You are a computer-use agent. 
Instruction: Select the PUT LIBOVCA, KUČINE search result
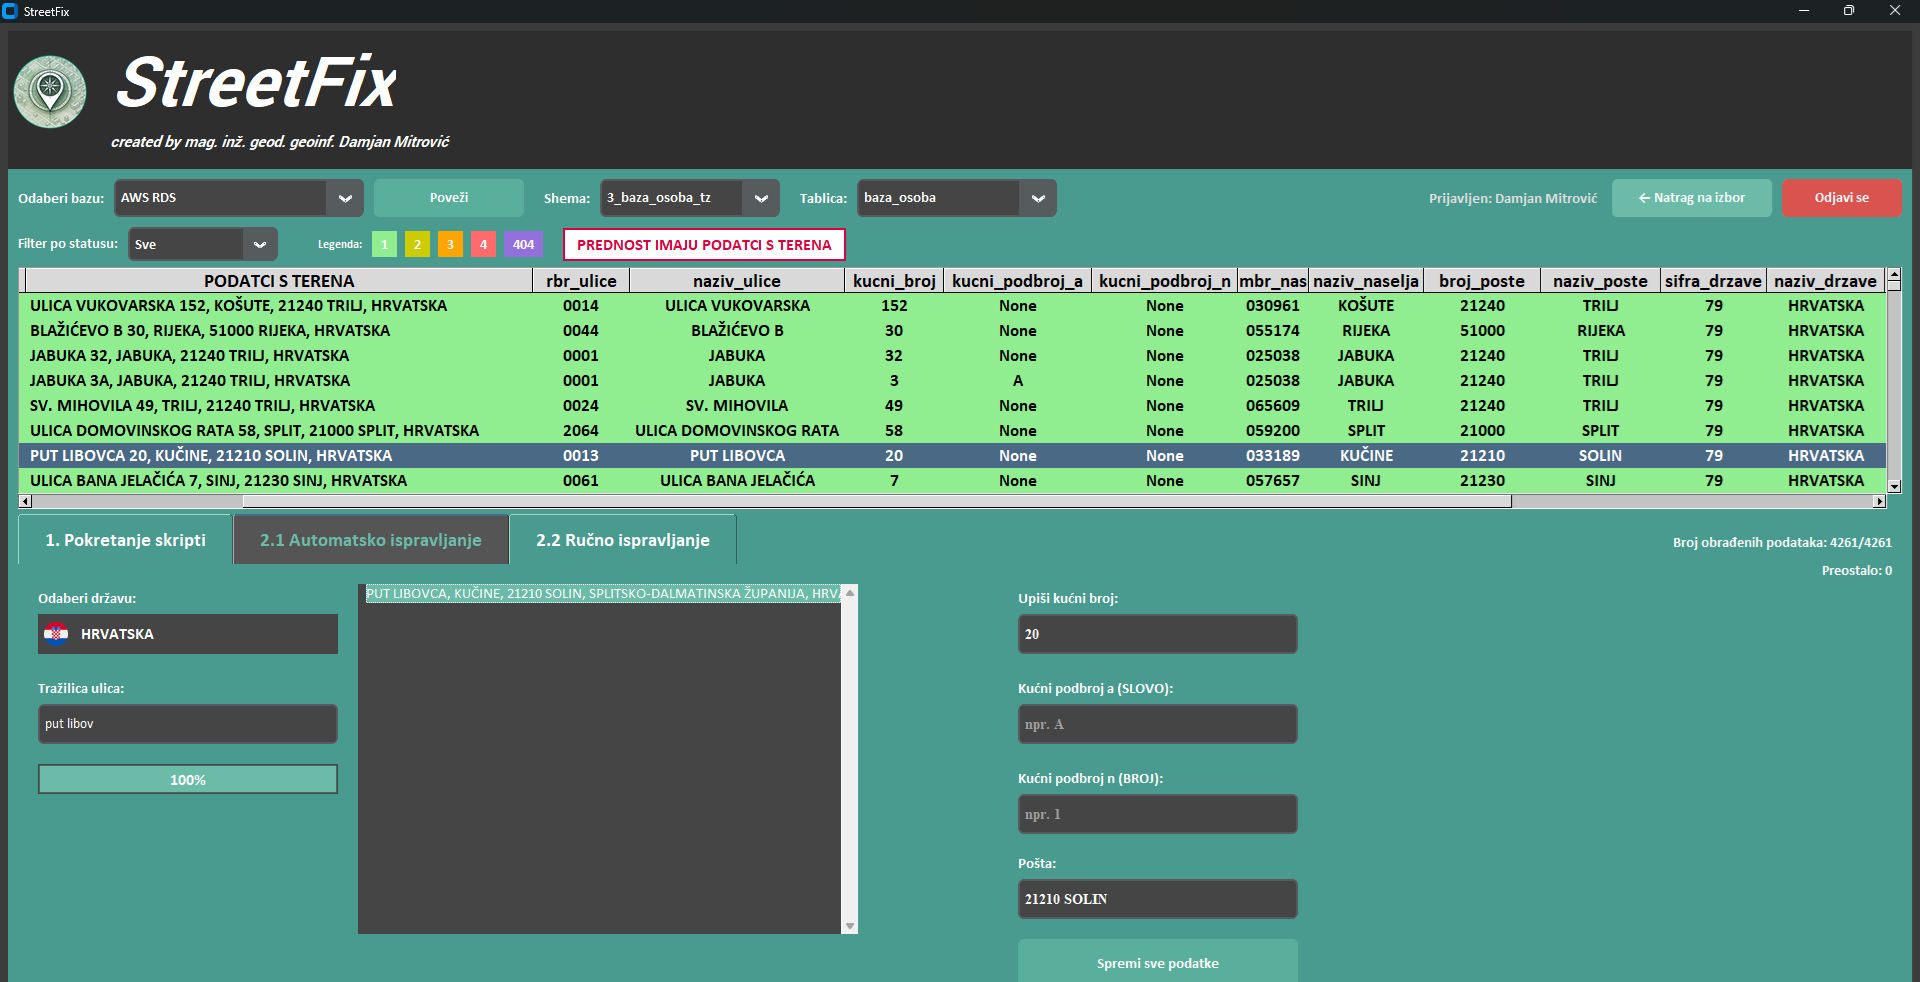pyautogui.click(x=603, y=594)
